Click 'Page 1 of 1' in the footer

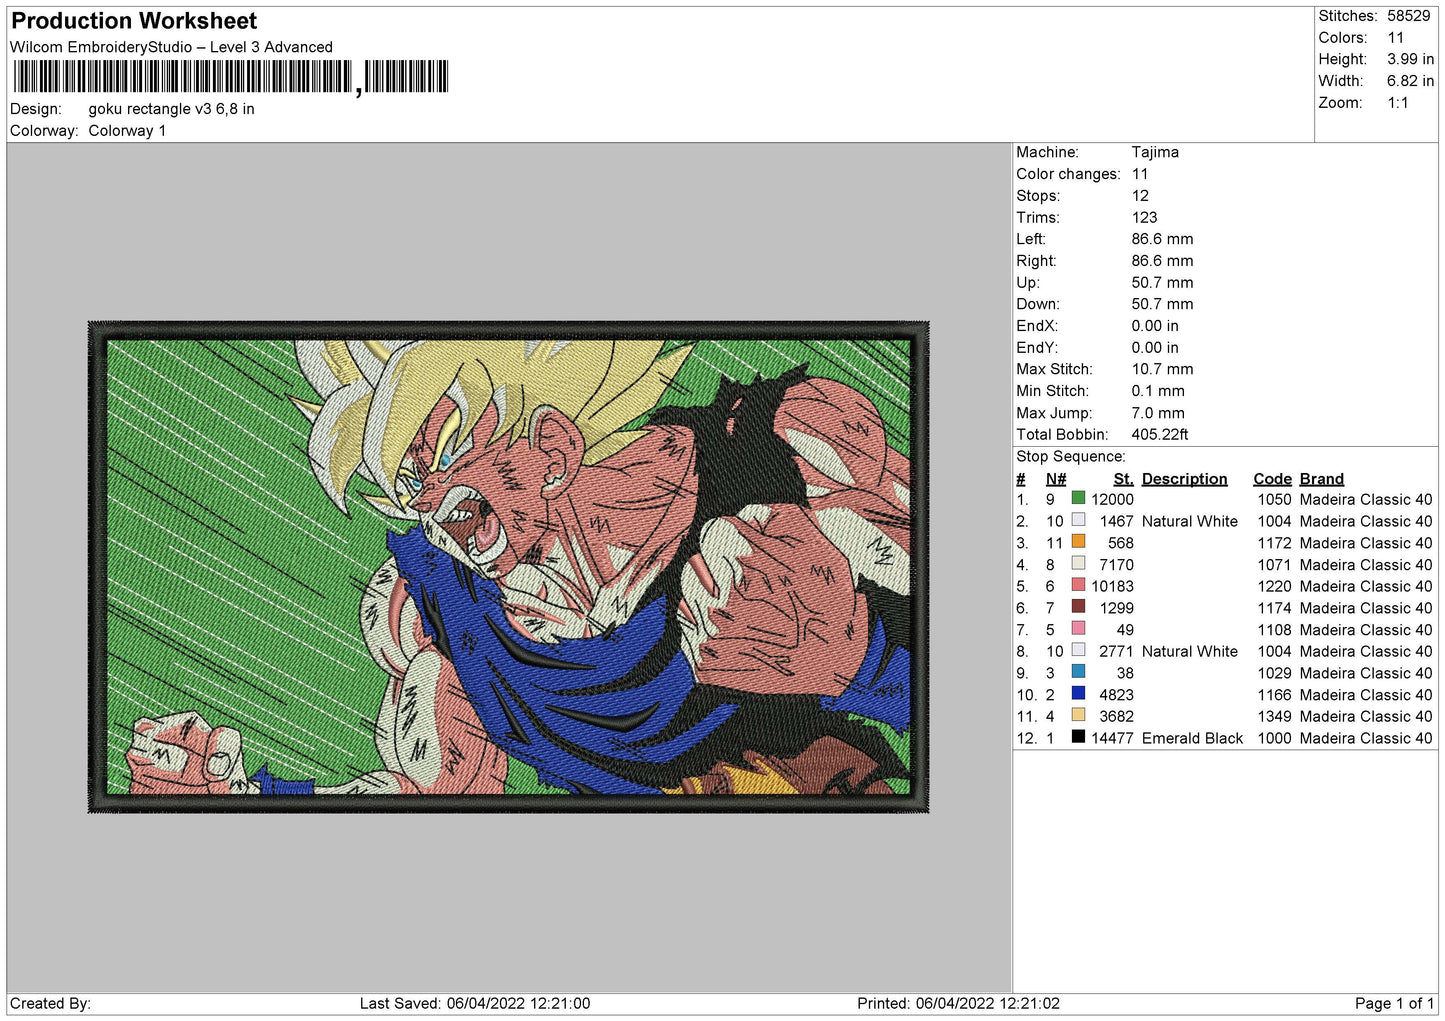pyautogui.click(x=1394, y=1003)
